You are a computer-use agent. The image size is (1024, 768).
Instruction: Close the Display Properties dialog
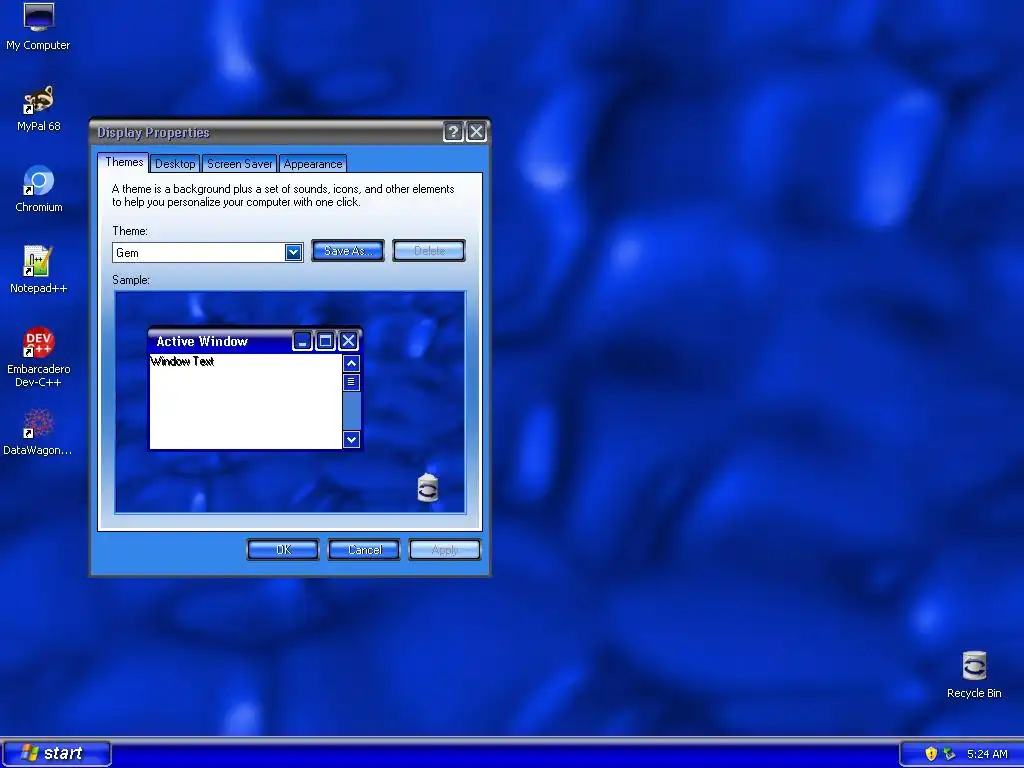pos(477,132)
